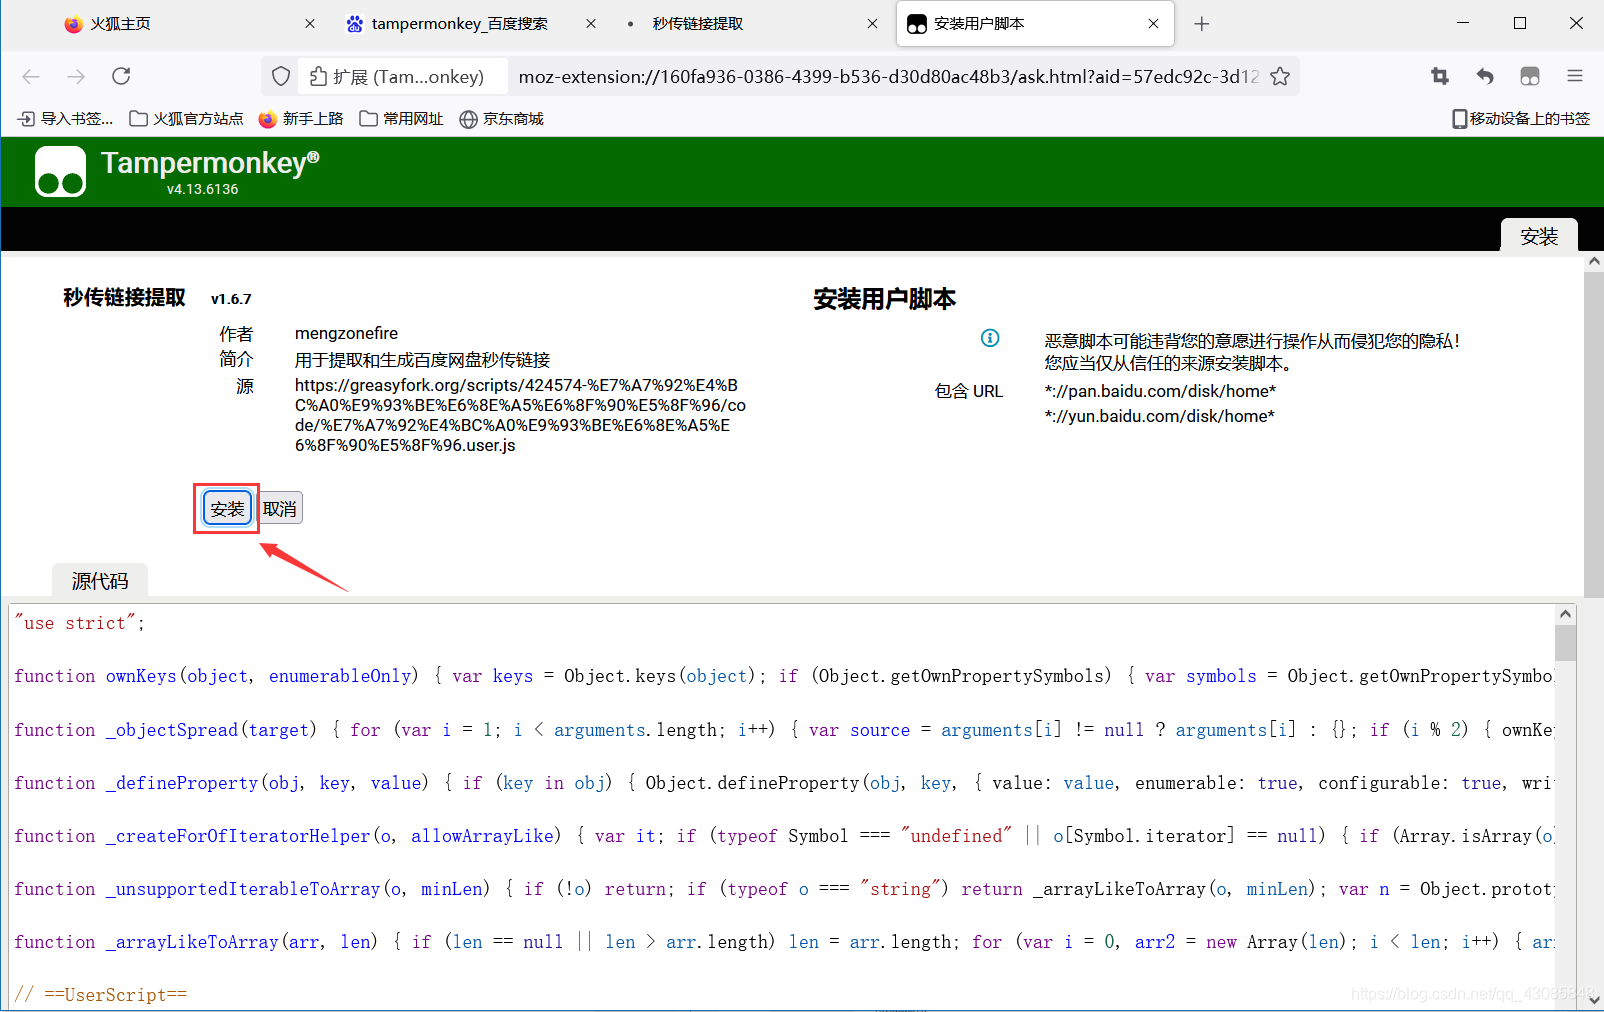Screen dimensions: 1604x1012
Task: Click the screenshot crop toolbar icon
Action: [x=1440, y=76]
